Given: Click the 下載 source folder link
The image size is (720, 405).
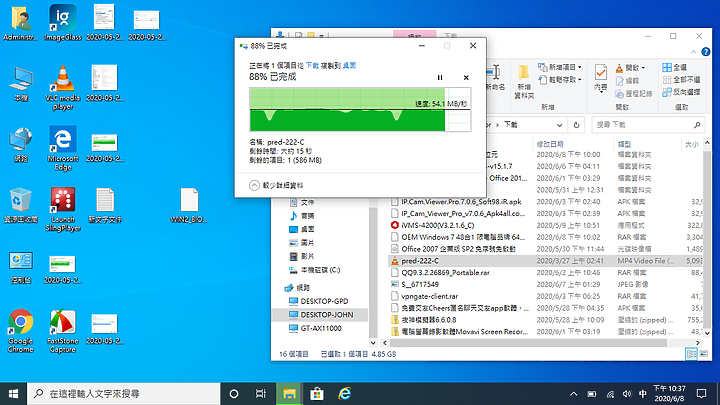Looking at the screenshot, I should coord(313,64).
